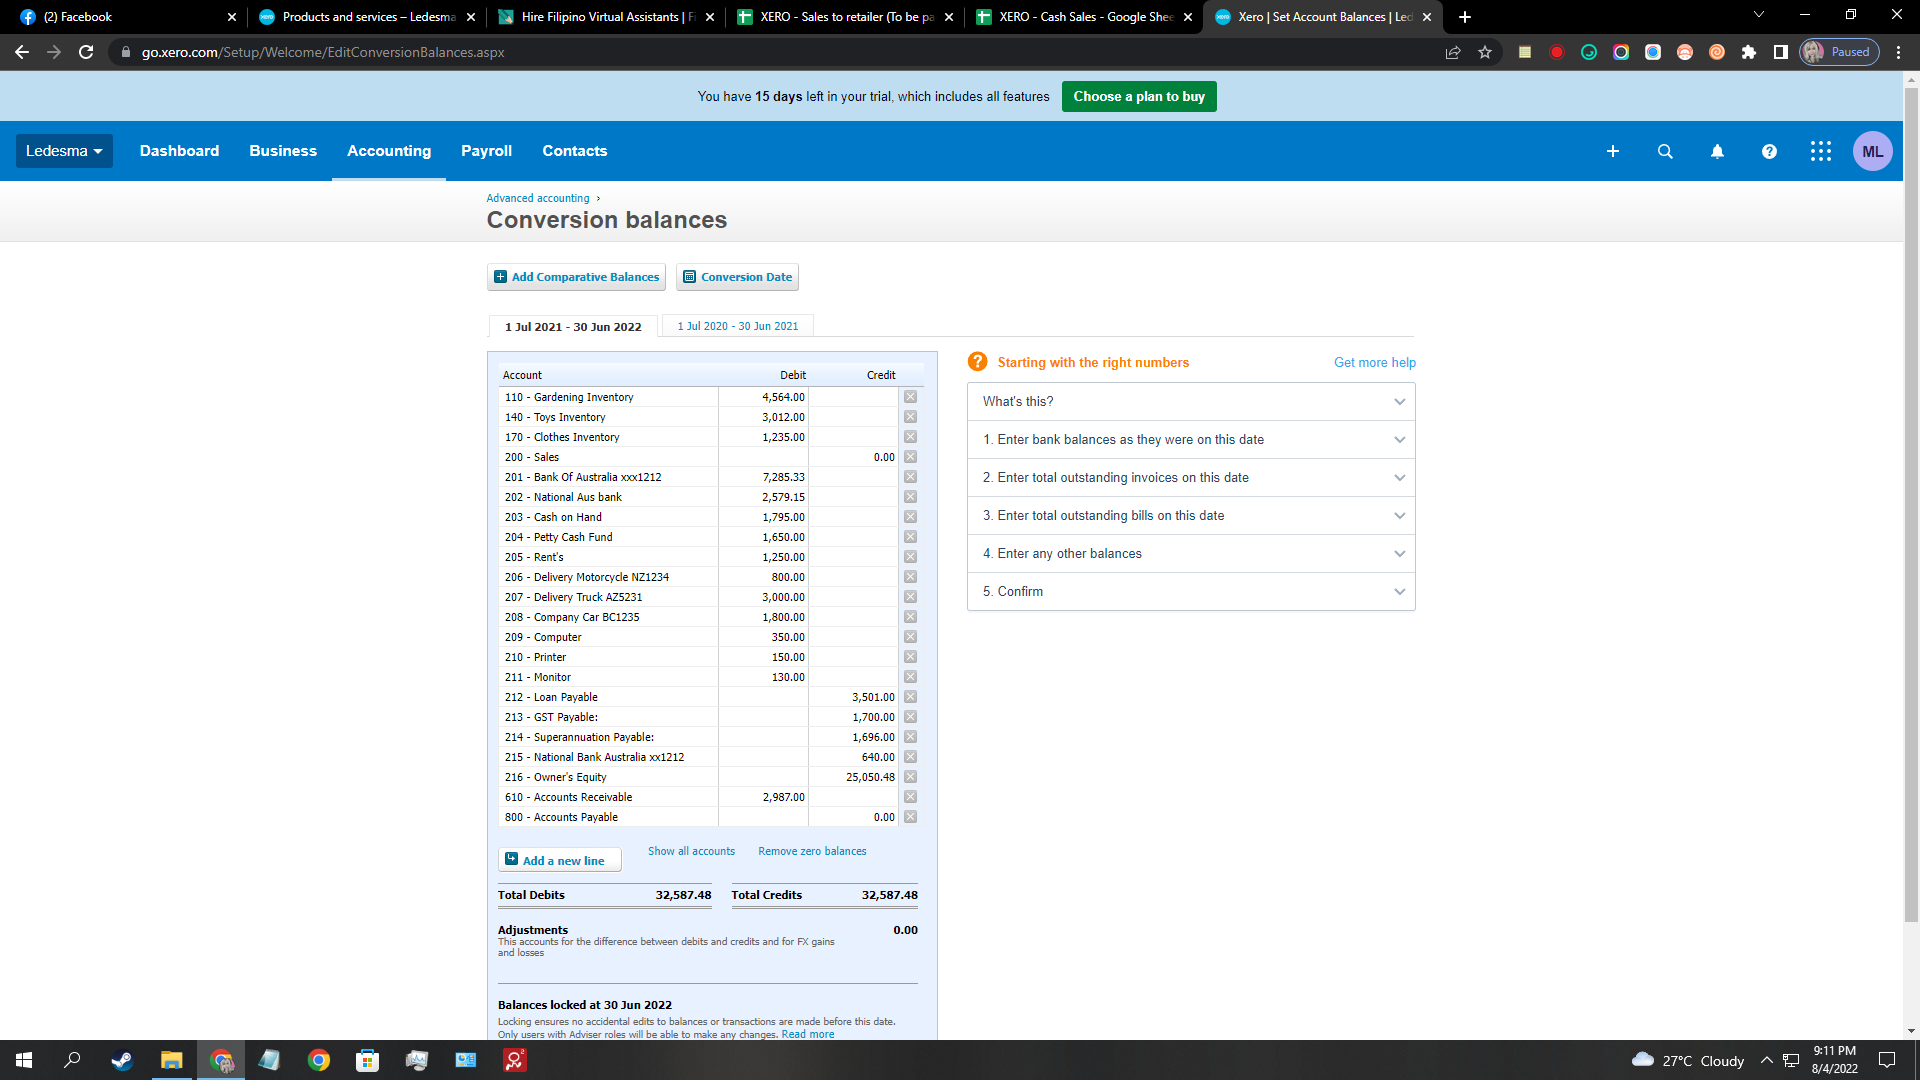1920x1080 pixels.
Task: Delete the Gardening Inventory line via X icon
Action: point(910,396)
